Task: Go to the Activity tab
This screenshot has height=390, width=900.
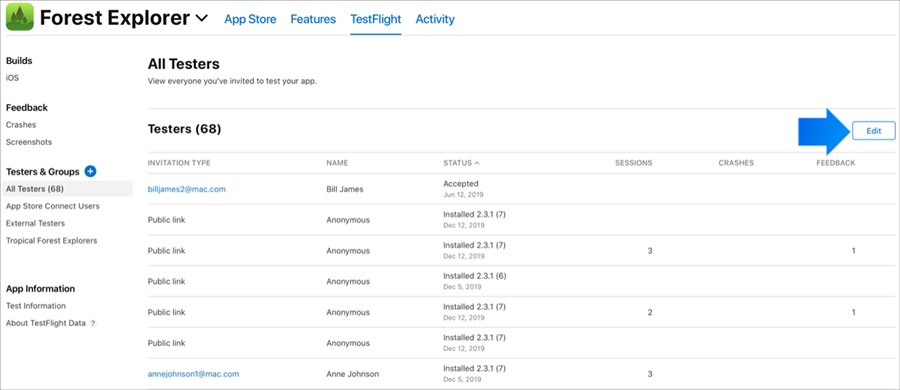Action: tap(435, 19)
